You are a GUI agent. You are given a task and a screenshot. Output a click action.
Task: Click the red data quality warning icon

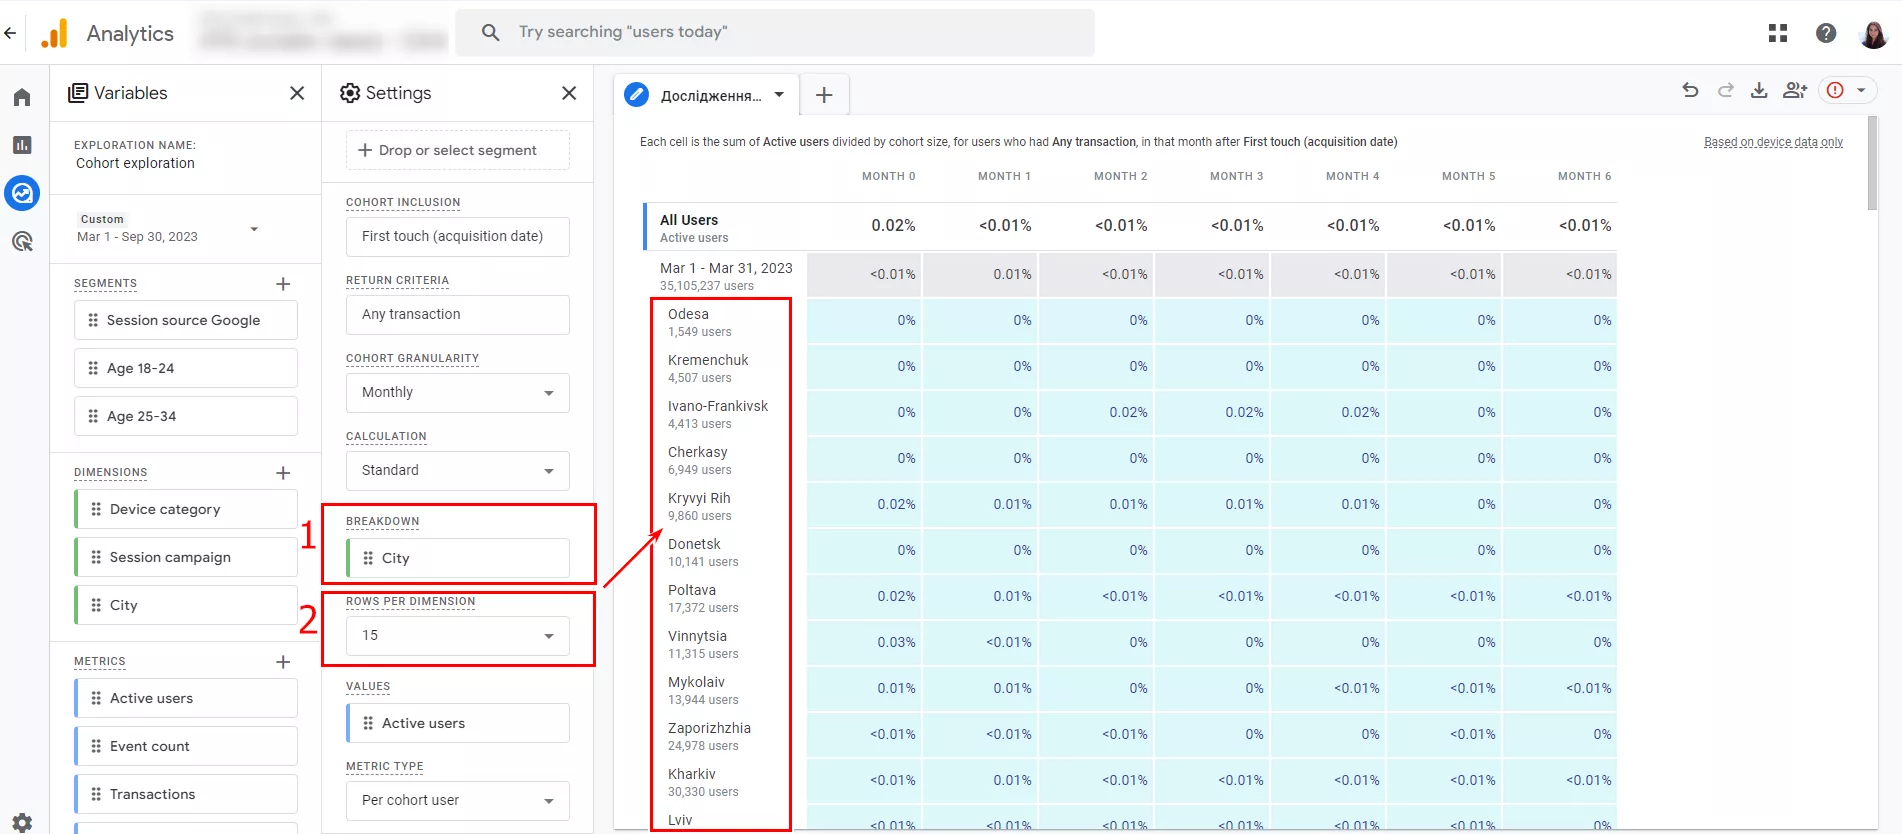tap(1835, 90)
